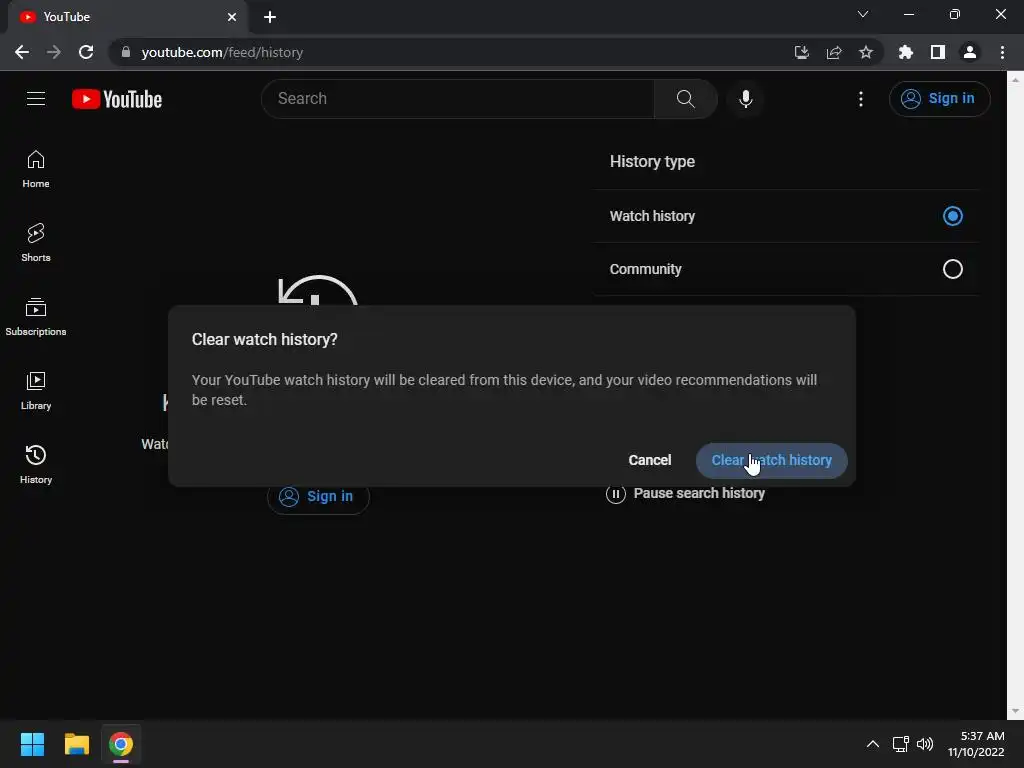Viewport: 1024px width, 768px height.
Task: Bookmark this tab with star icon
Action: tap(866, 52)
